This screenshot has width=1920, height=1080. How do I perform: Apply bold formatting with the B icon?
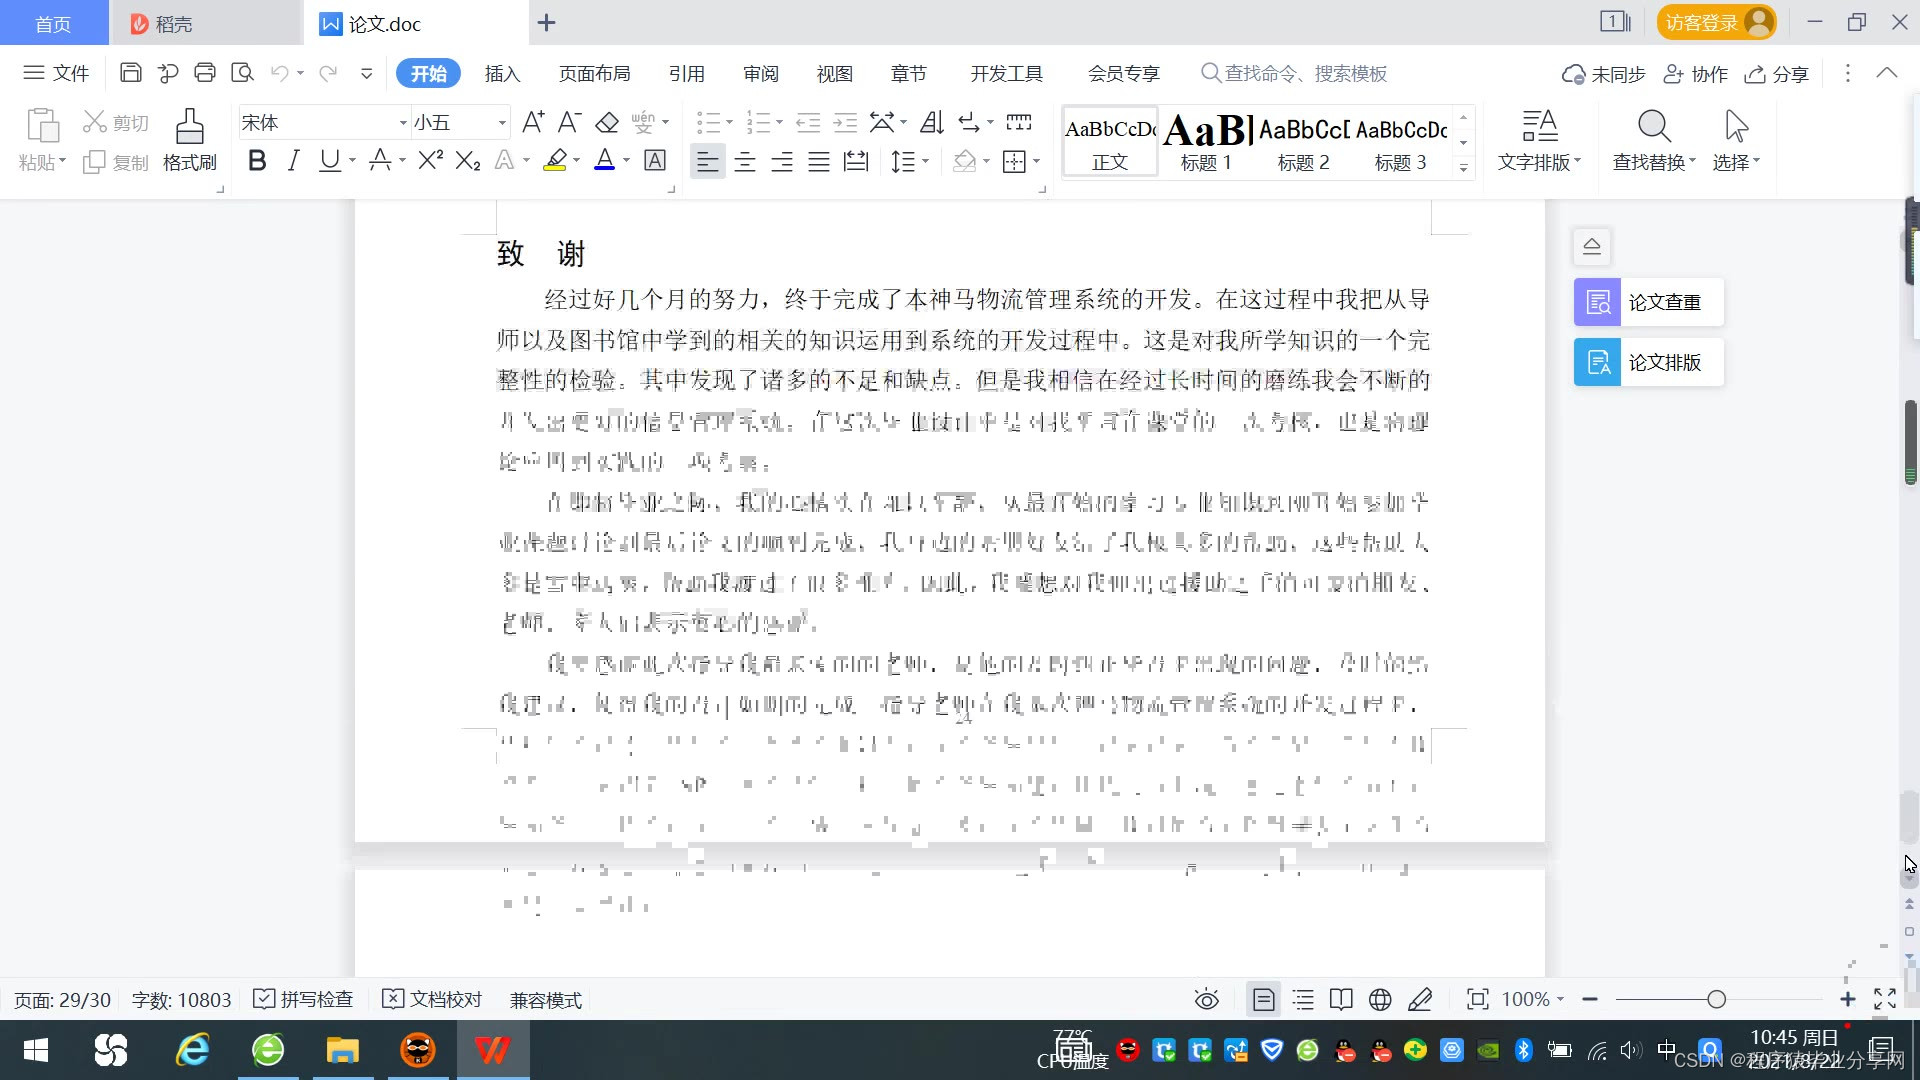coord(257,161)
